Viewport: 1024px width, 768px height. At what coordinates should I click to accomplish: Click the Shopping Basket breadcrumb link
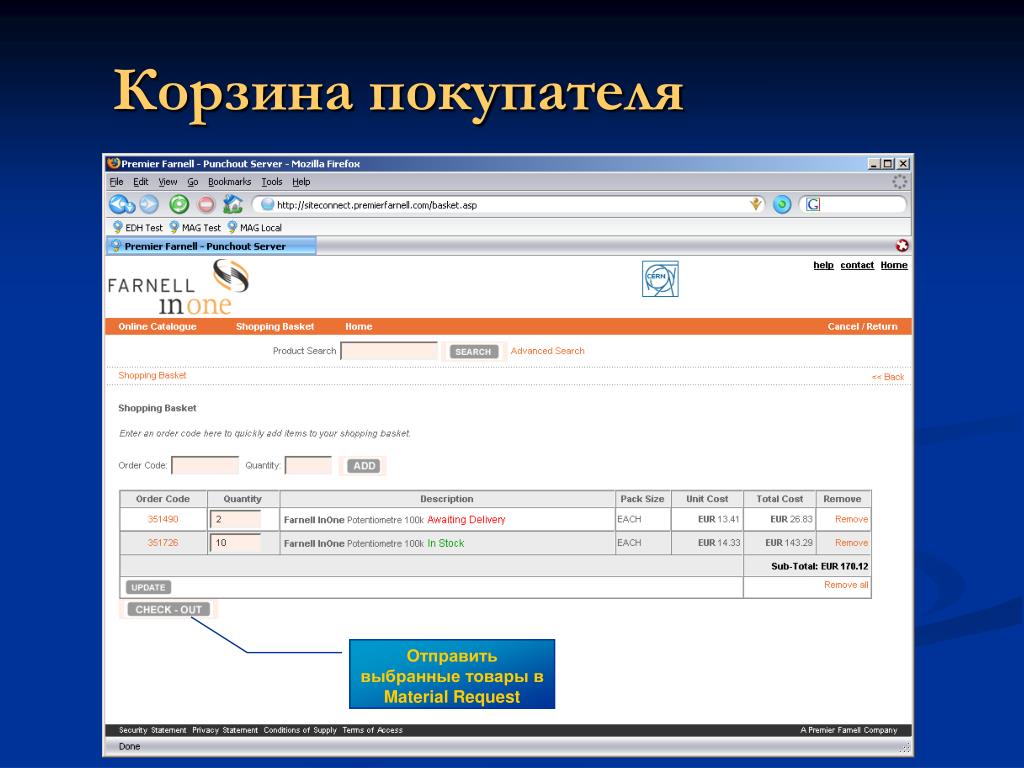[152, 376]
